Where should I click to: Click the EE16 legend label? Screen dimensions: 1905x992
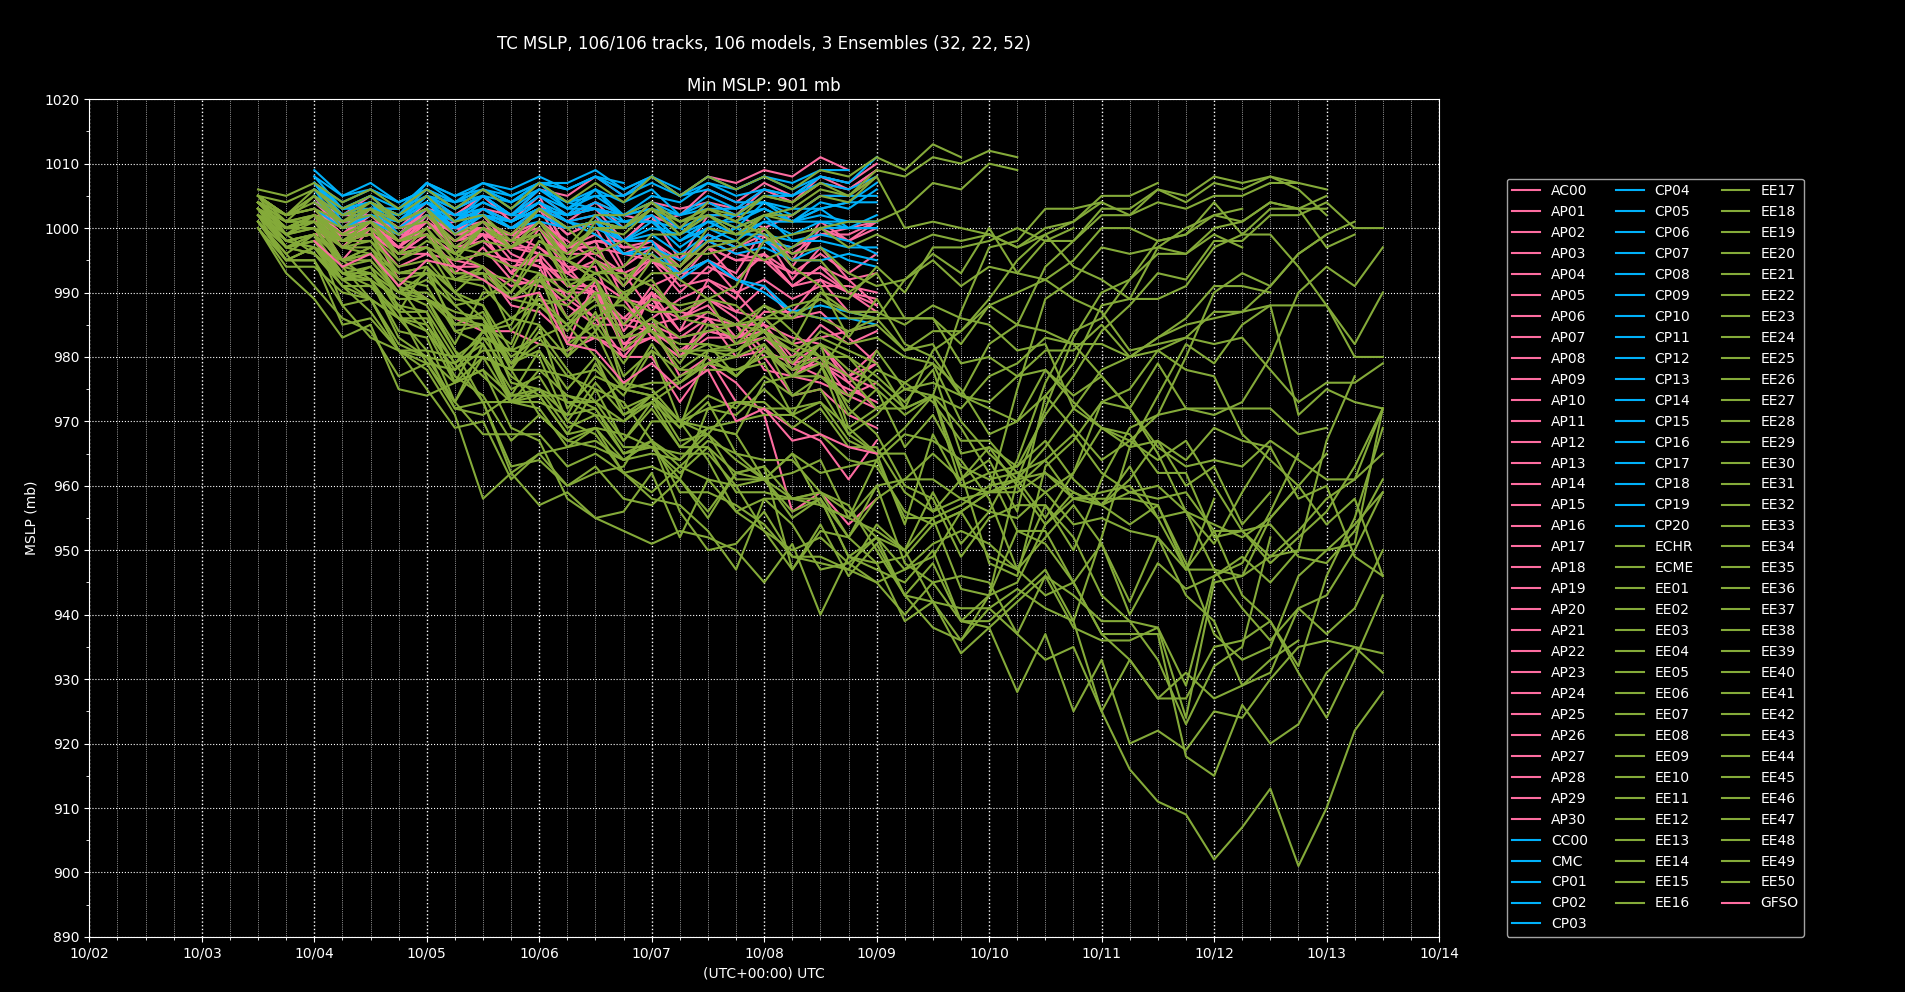pos(1672,902)
